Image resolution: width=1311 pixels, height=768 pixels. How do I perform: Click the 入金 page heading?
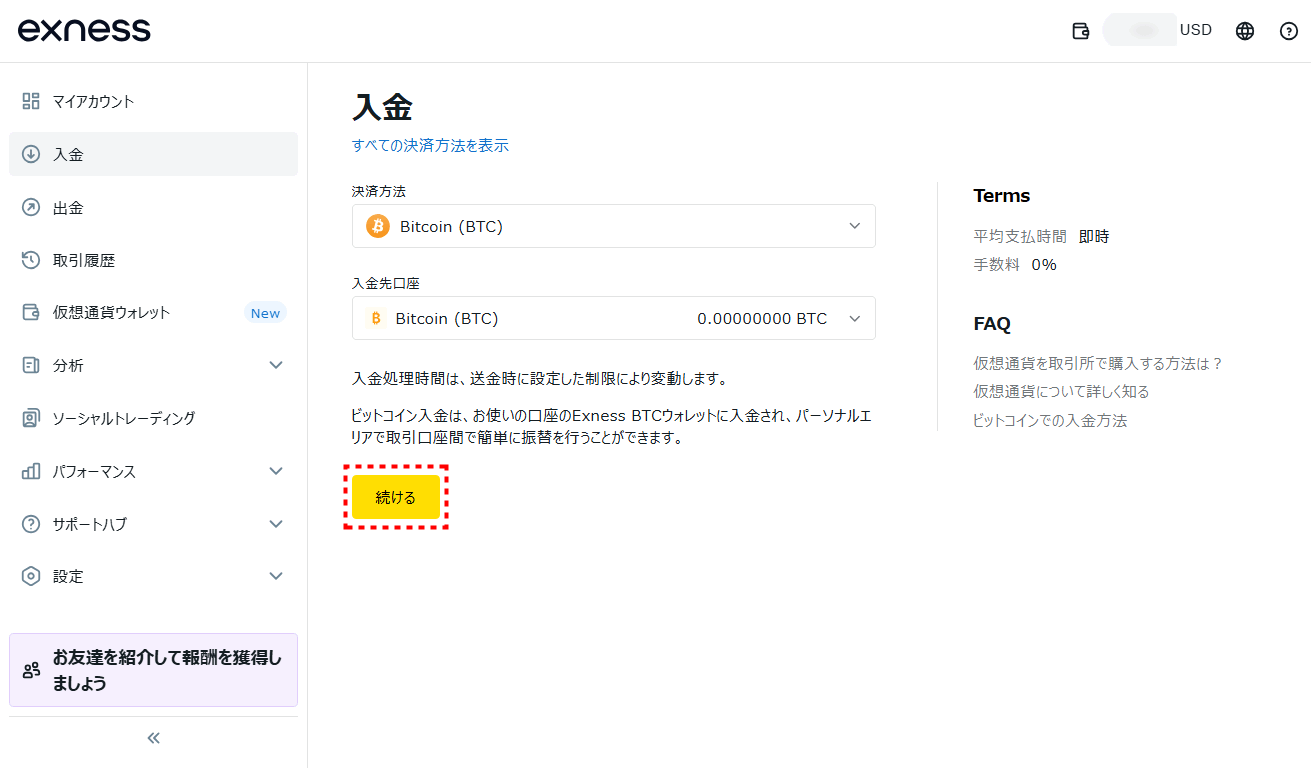tap(382, 107)
